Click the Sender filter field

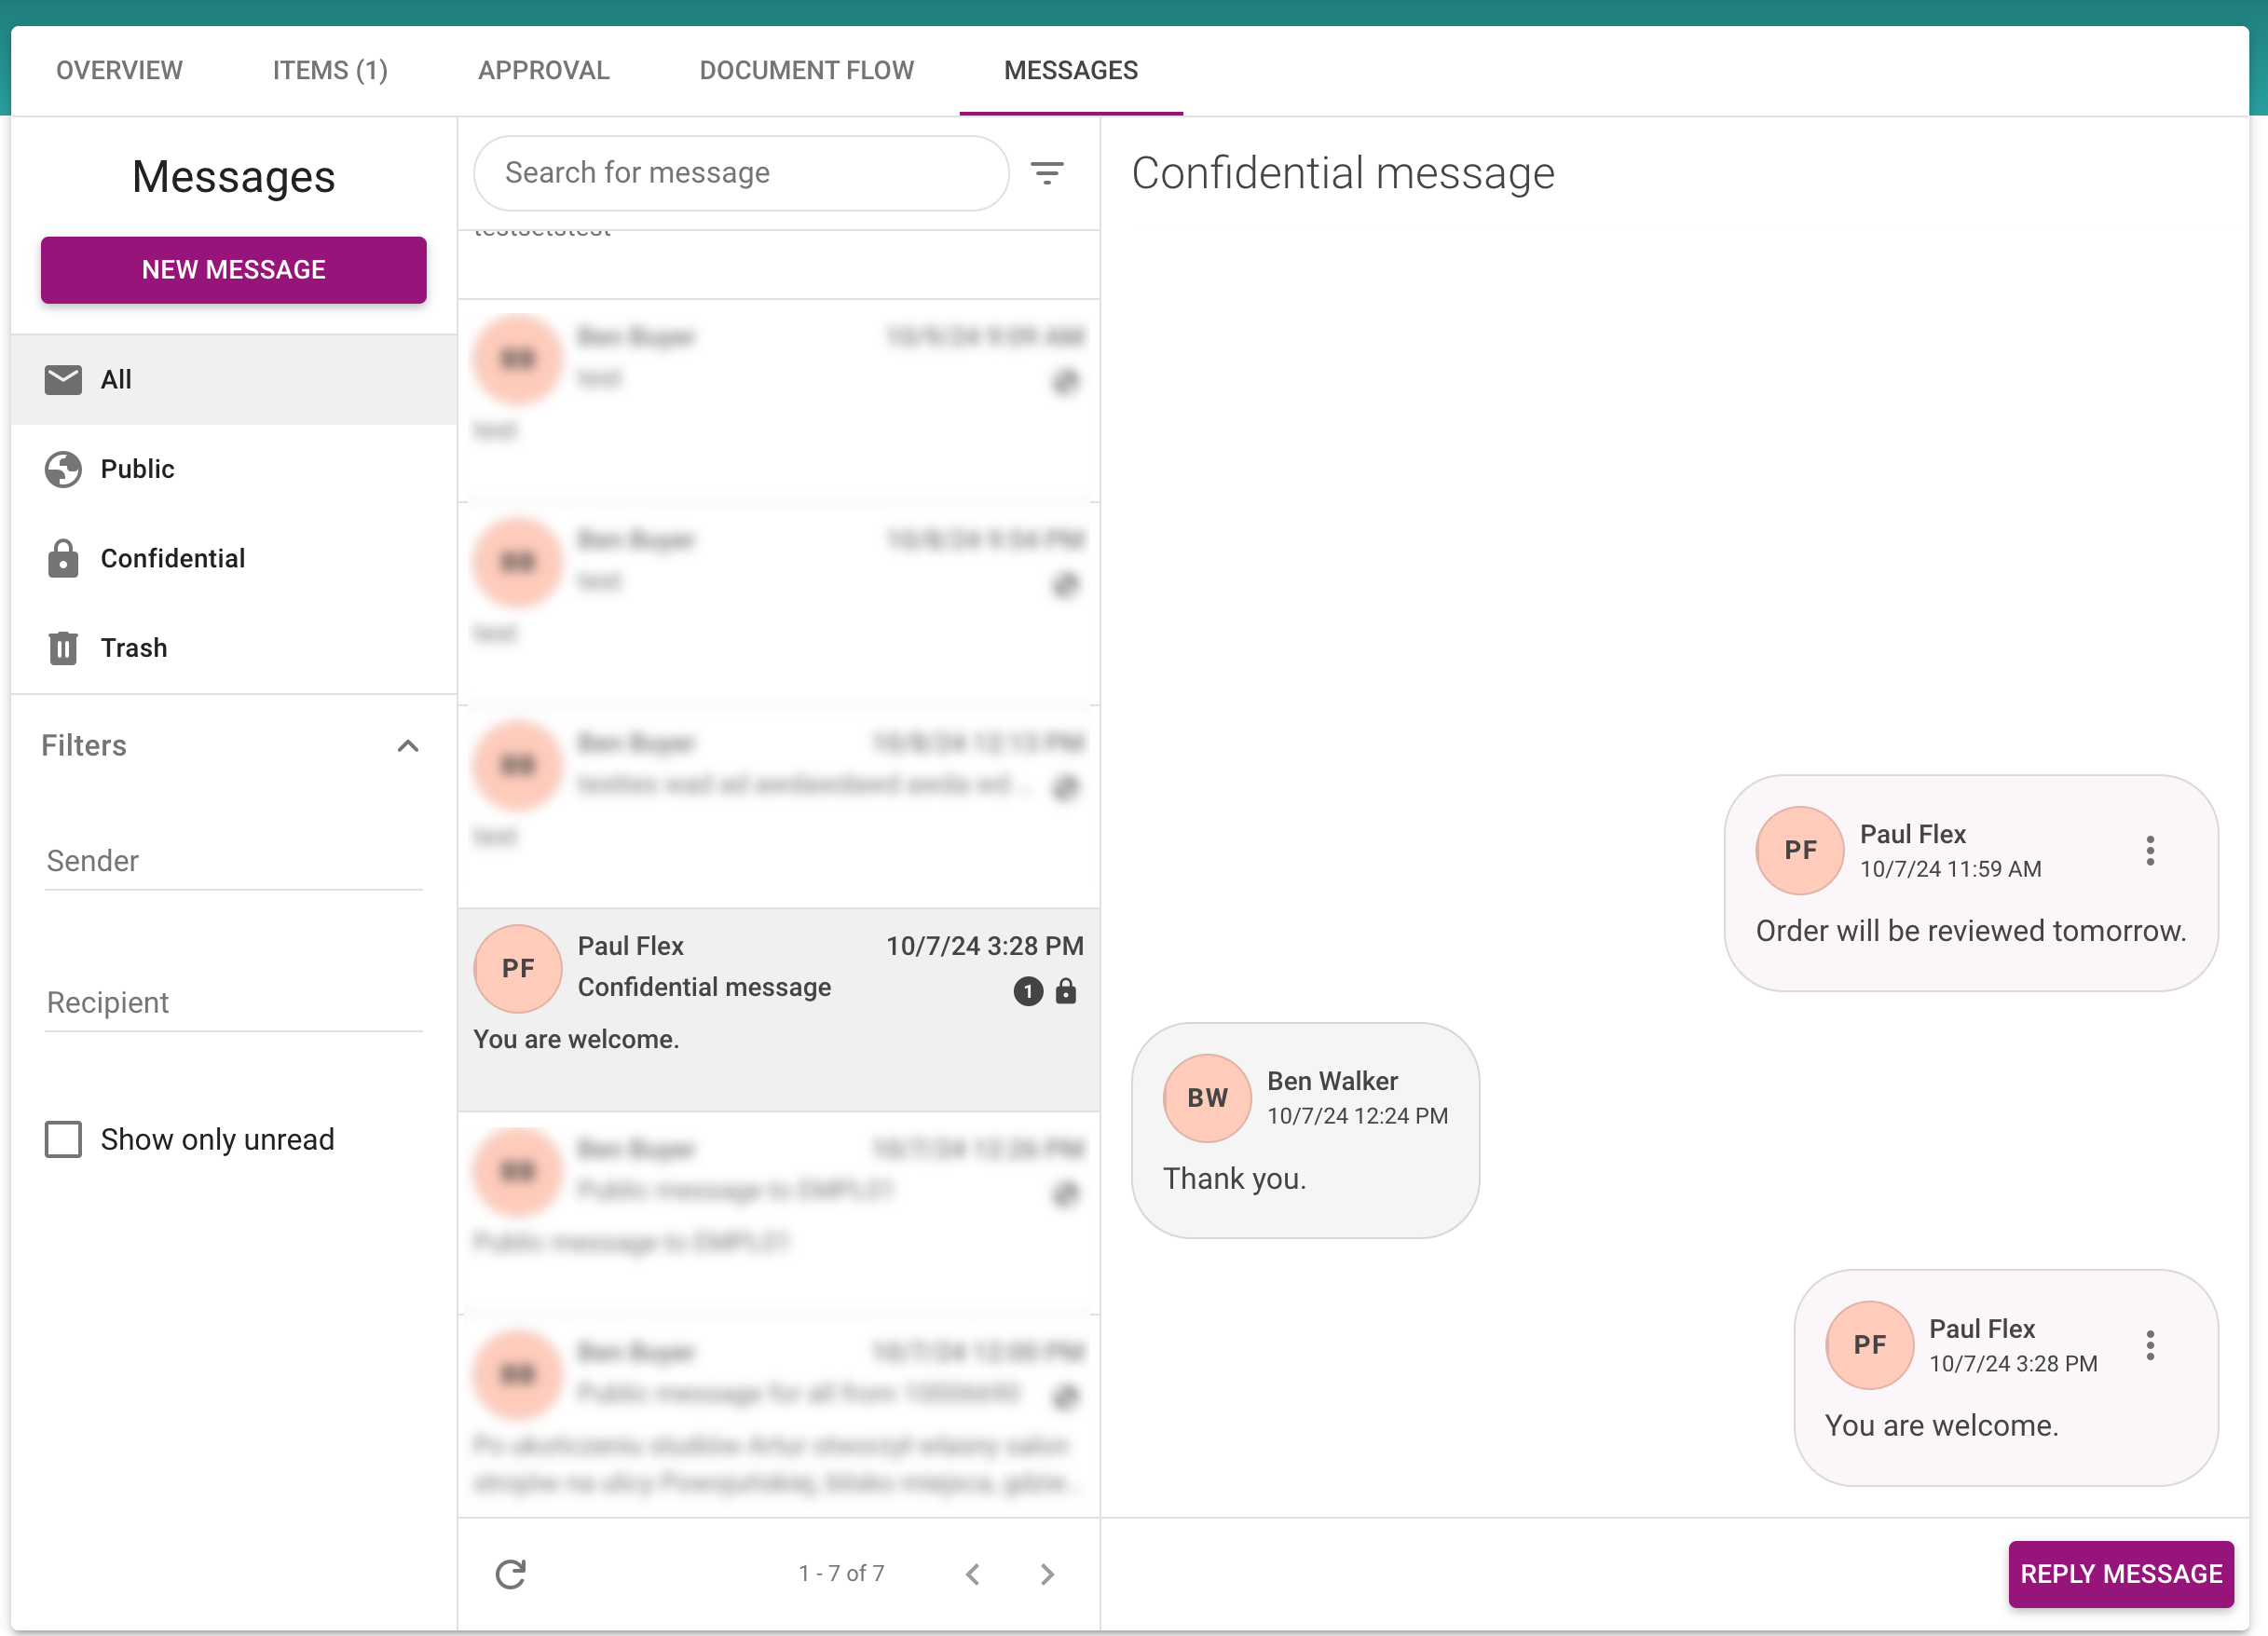coord(233,861)
